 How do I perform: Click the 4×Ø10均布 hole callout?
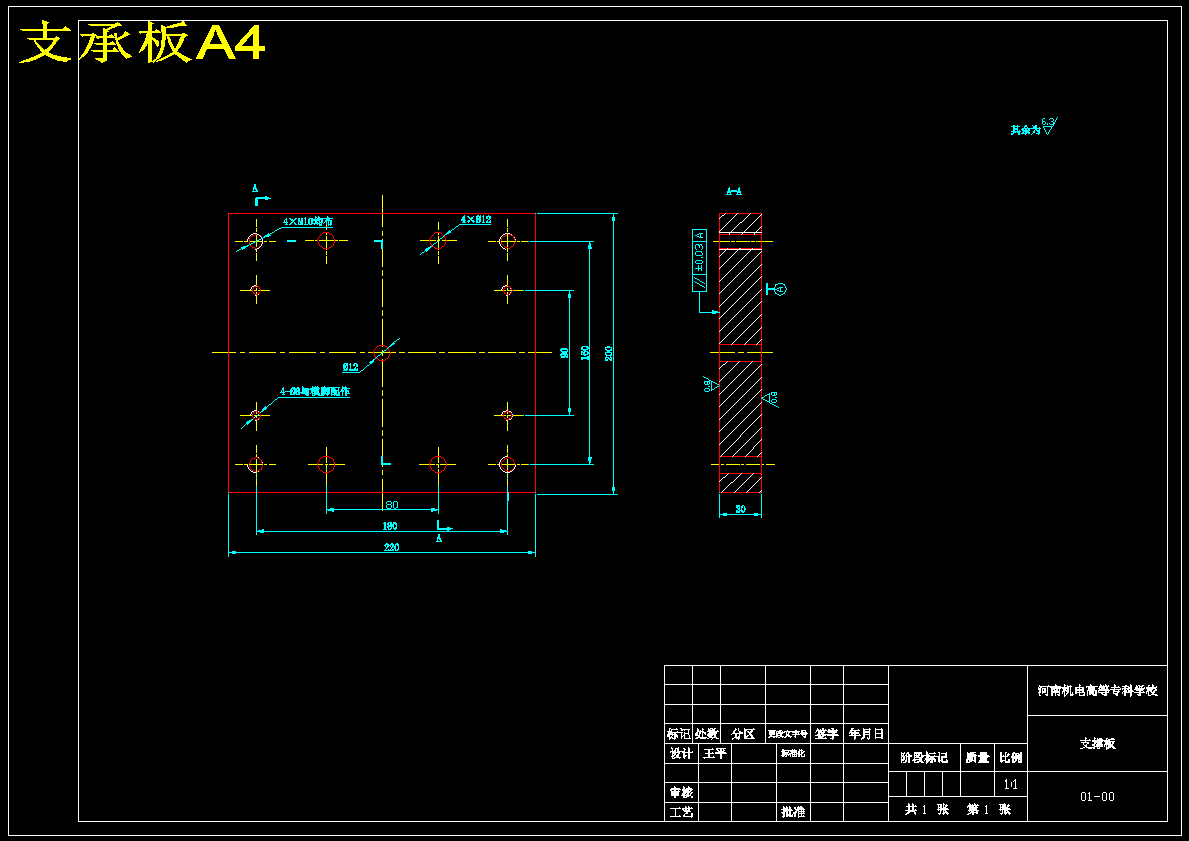coord(308,222)
